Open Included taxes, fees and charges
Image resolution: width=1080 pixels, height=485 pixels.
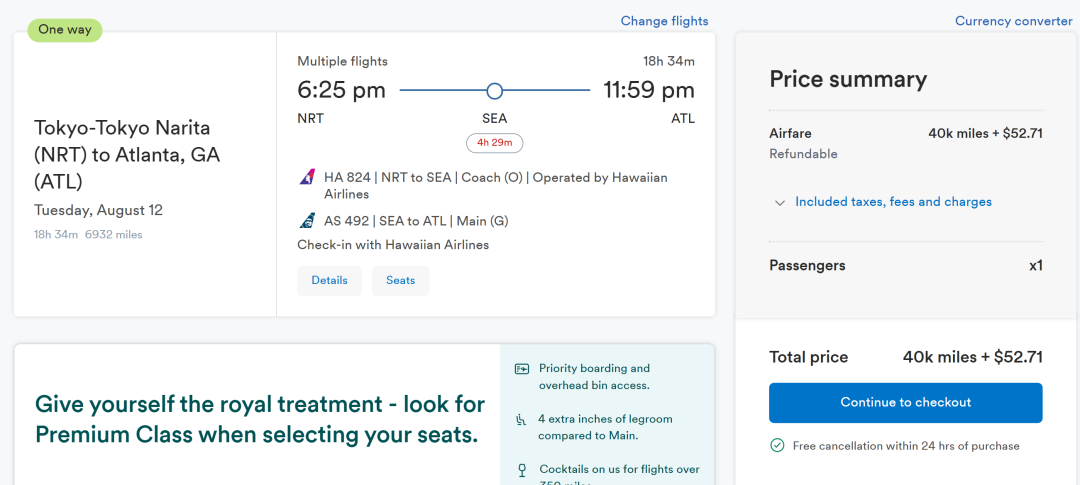click(x=893, y=202)
